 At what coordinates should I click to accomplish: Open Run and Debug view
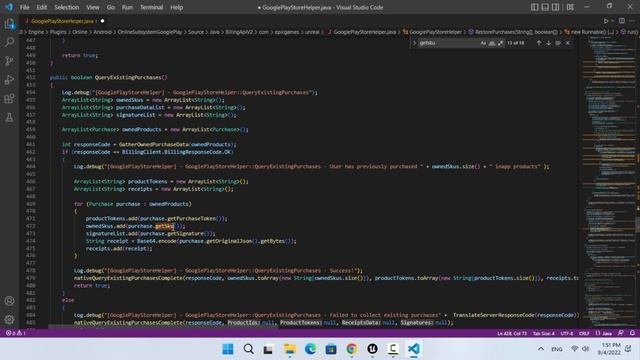coord(9,80)
